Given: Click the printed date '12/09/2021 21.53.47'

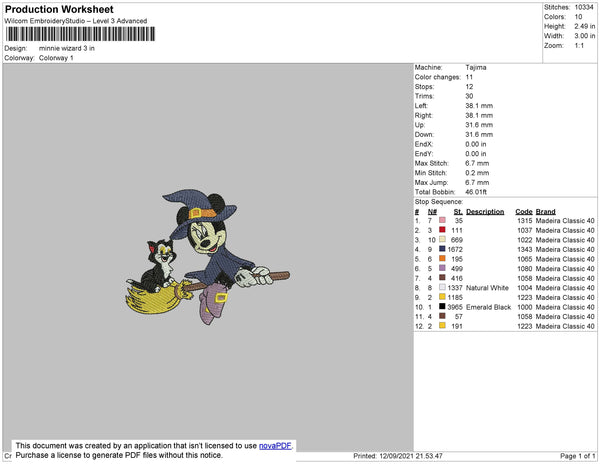Looking at the screenshot, I should [x=411, y=456].
